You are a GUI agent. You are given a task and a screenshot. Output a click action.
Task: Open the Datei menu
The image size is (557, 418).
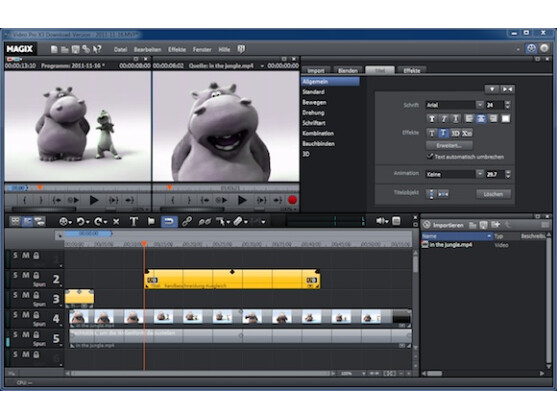click(120, 50)
